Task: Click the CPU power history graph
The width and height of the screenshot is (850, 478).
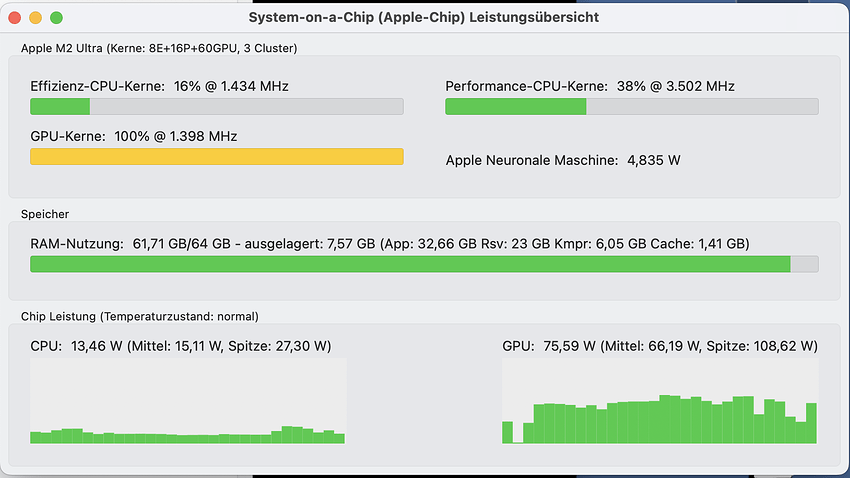Action: 188,401
